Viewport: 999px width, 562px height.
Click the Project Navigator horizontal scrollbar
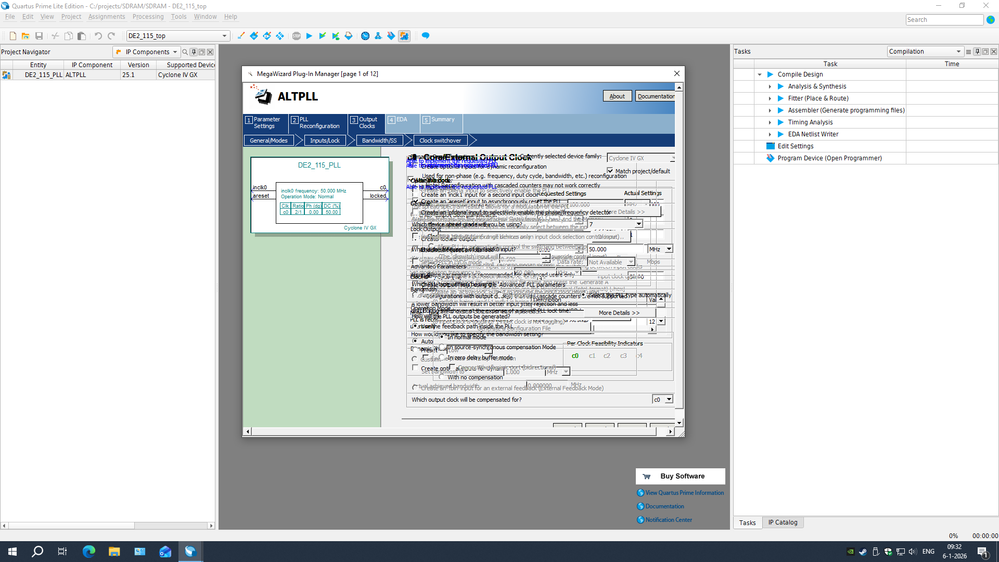coord(107,526)
